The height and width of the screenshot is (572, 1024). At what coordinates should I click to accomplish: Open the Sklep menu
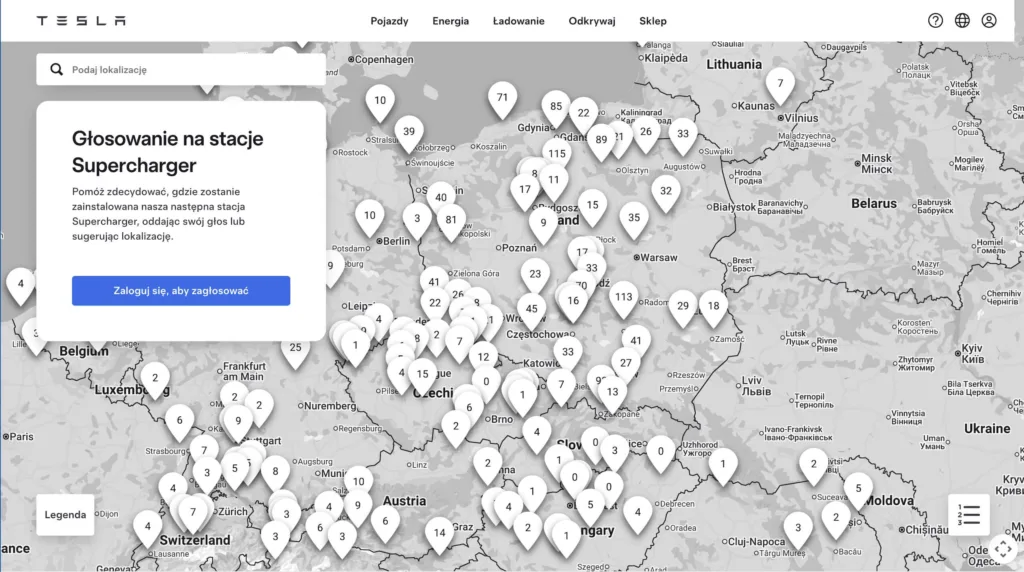tap(653, 21)
